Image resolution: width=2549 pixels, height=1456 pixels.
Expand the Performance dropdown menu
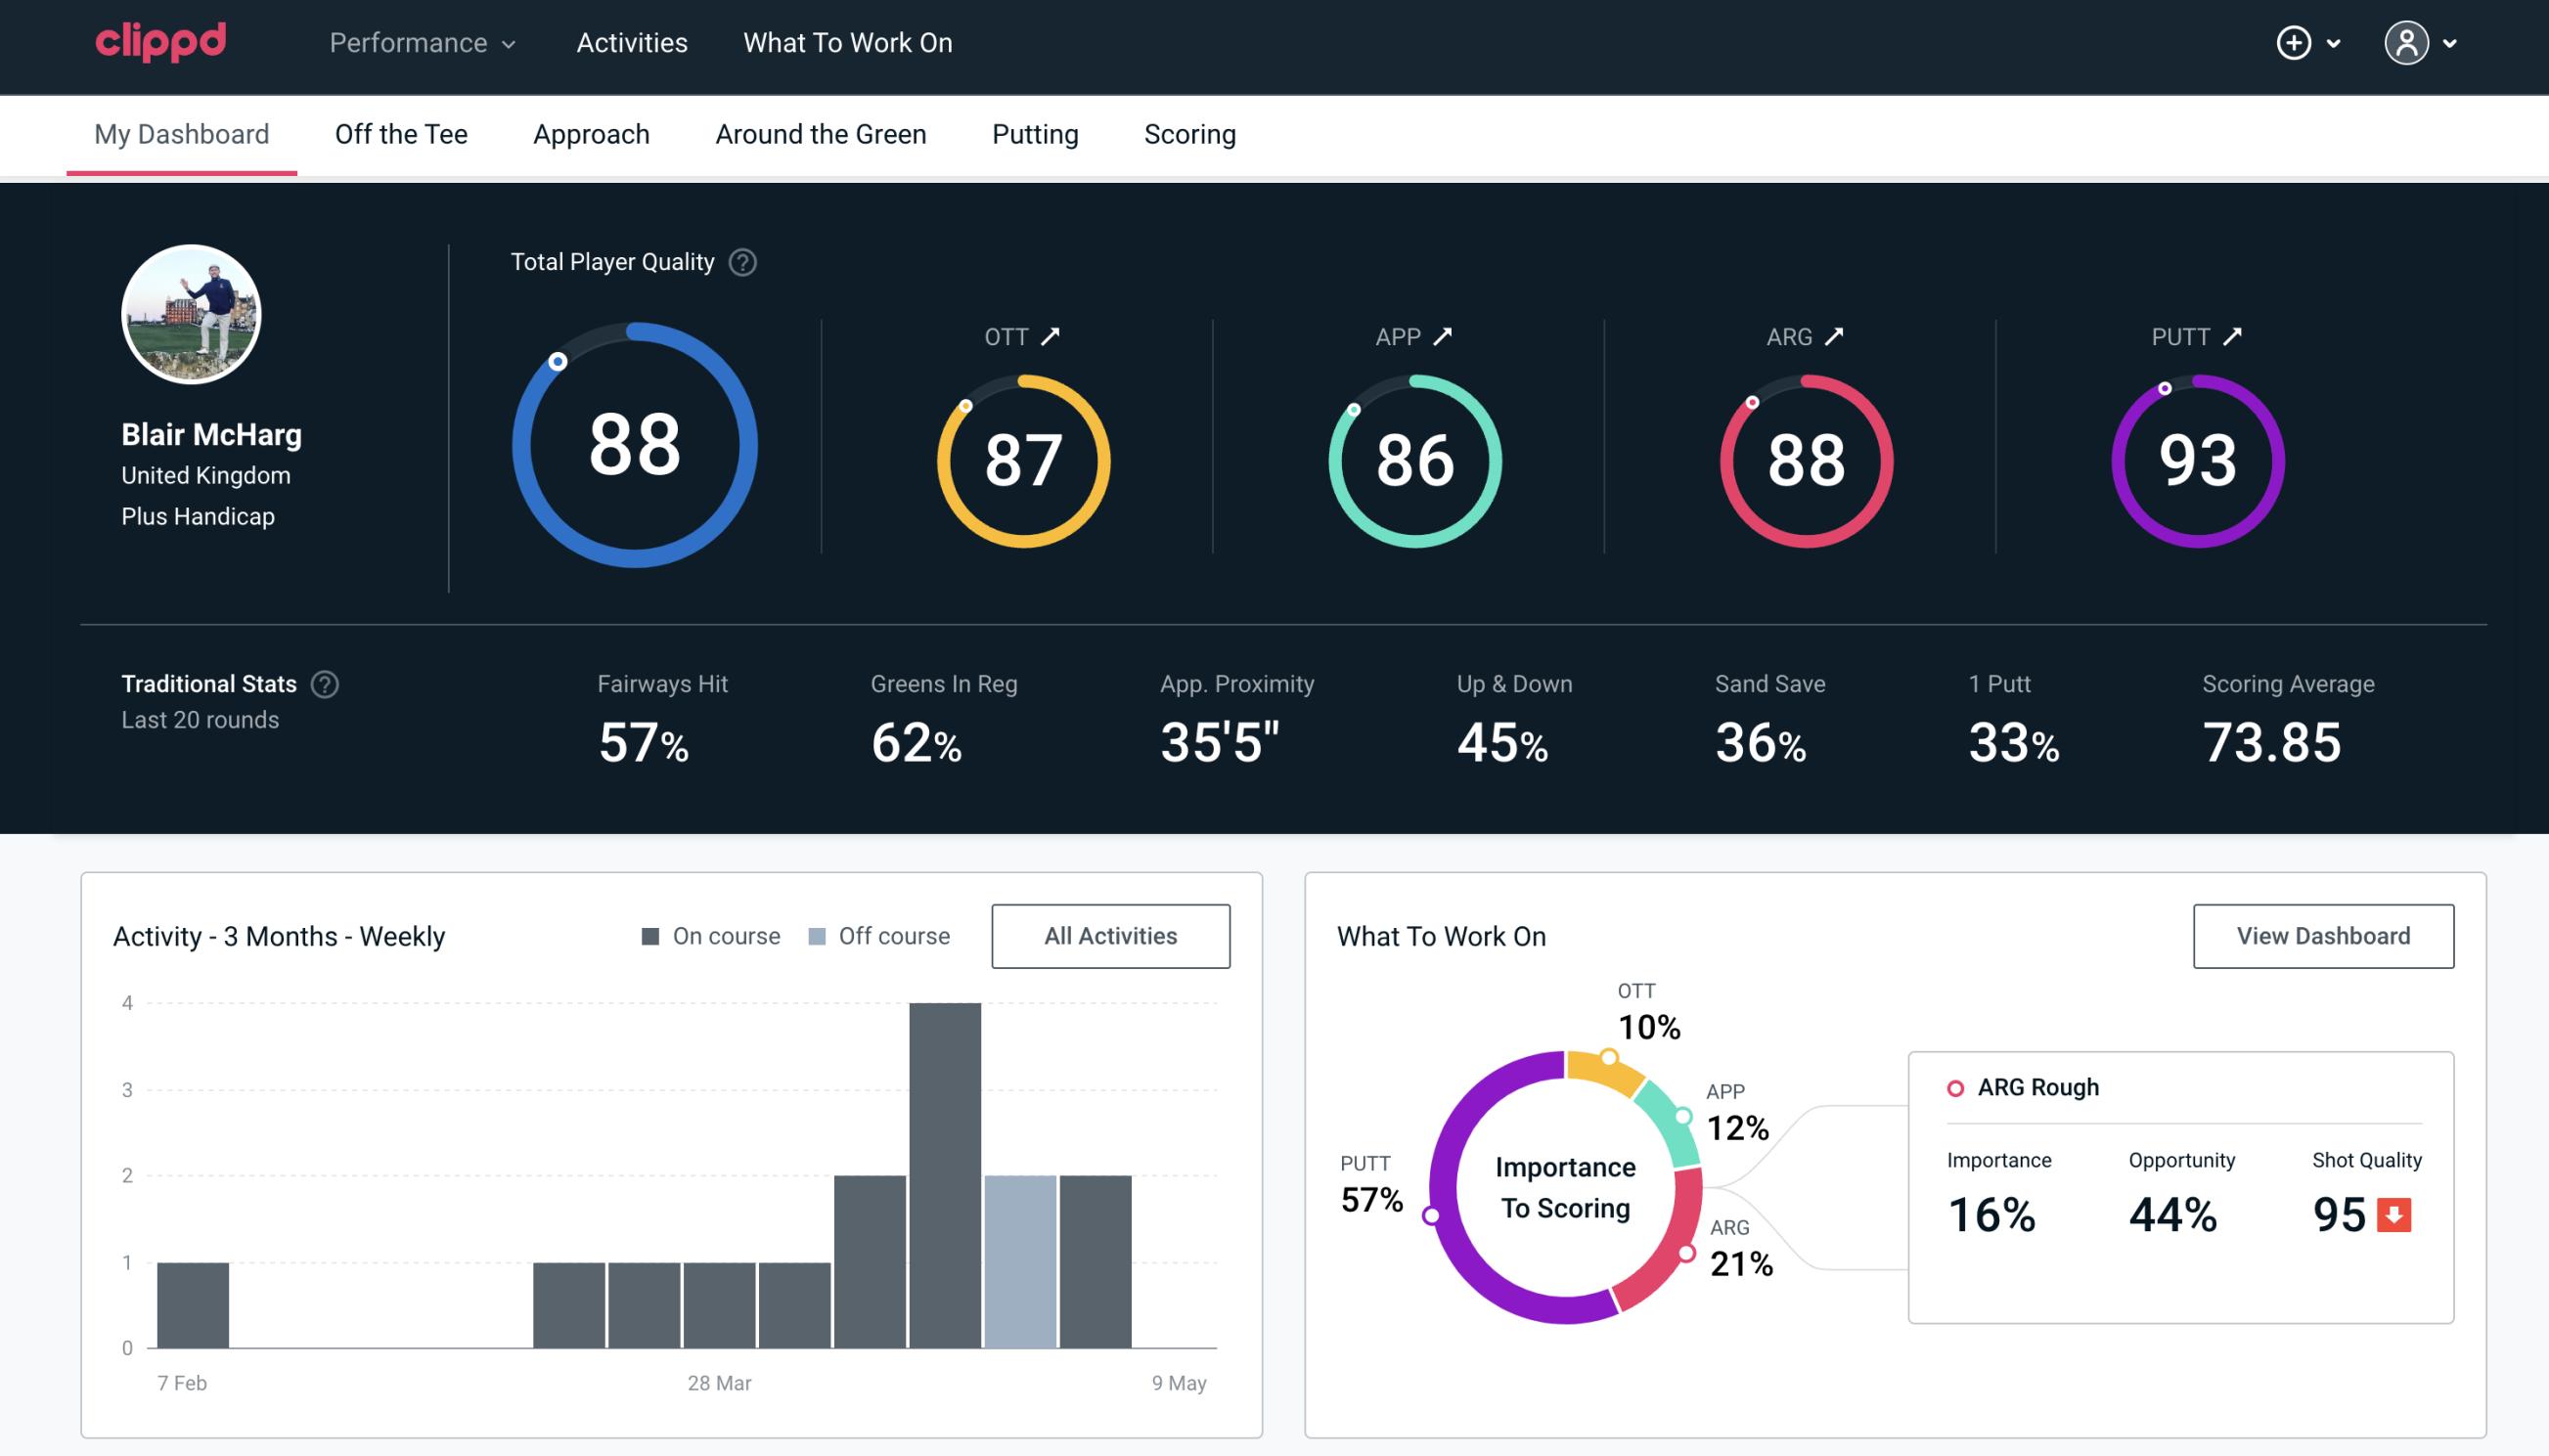(x=421, y=44)
